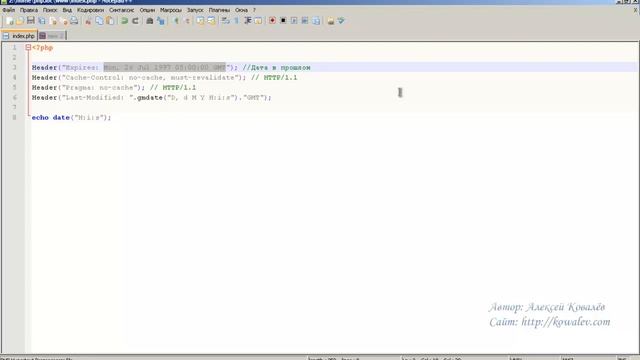The height and width of the screenshot is (360, 640).
Task: Save the current recorded macro icon
Action: (x=316, y=21)
